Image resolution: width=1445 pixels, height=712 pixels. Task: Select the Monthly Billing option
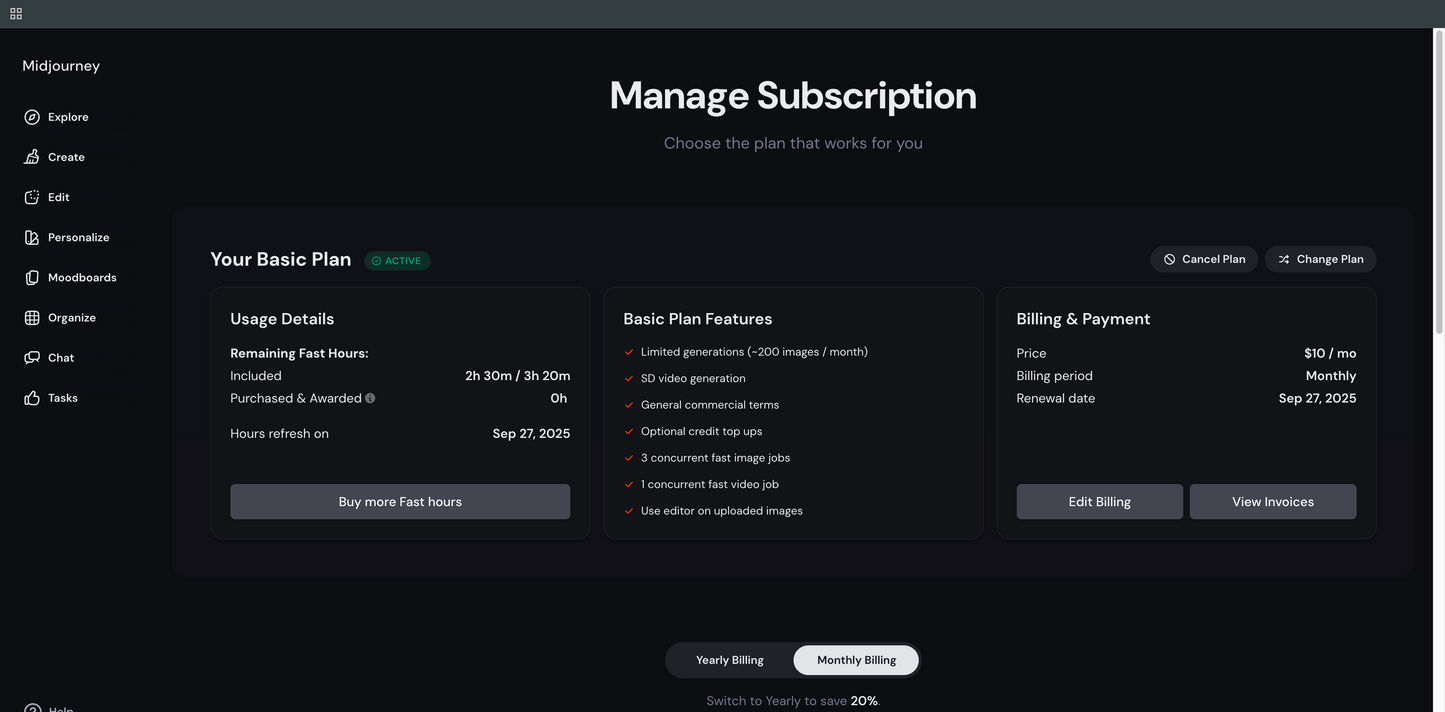(x=856, y=660)
